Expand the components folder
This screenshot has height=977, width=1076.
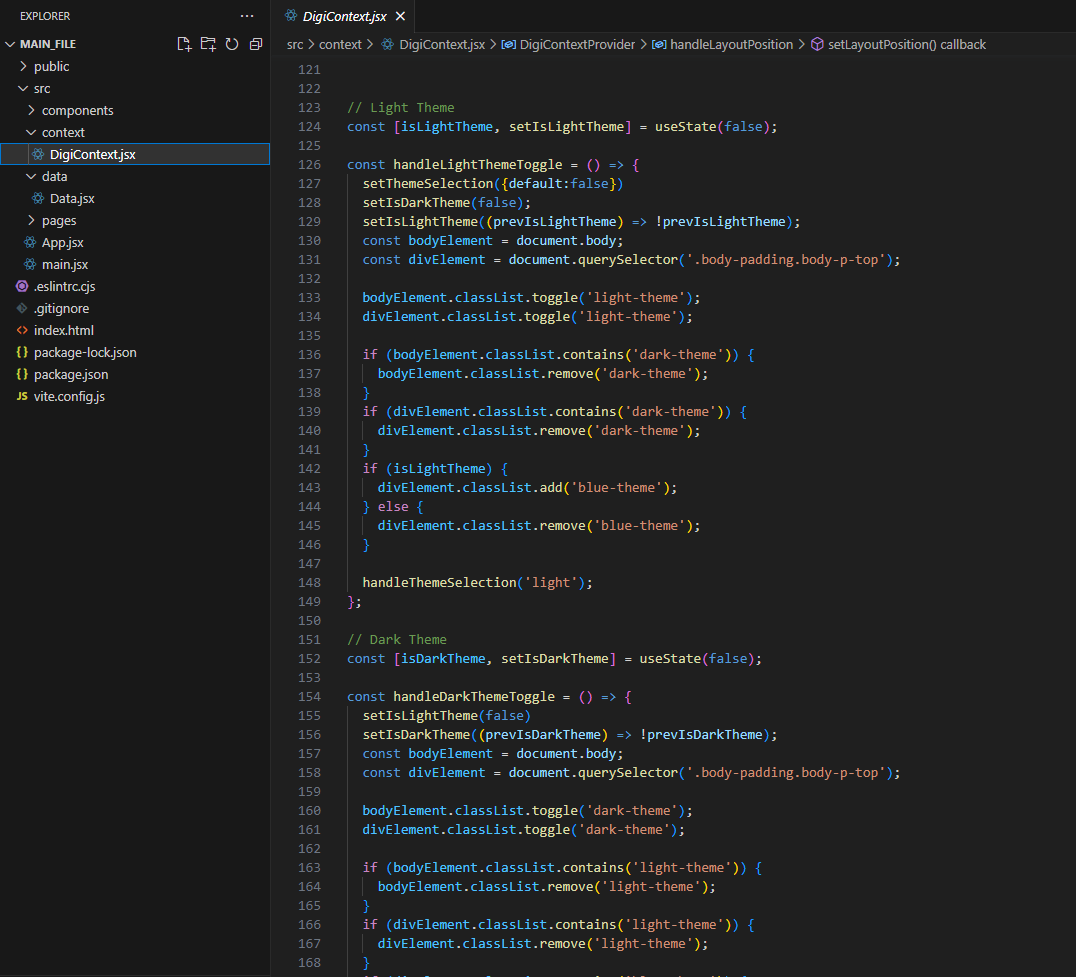[77, 110]
